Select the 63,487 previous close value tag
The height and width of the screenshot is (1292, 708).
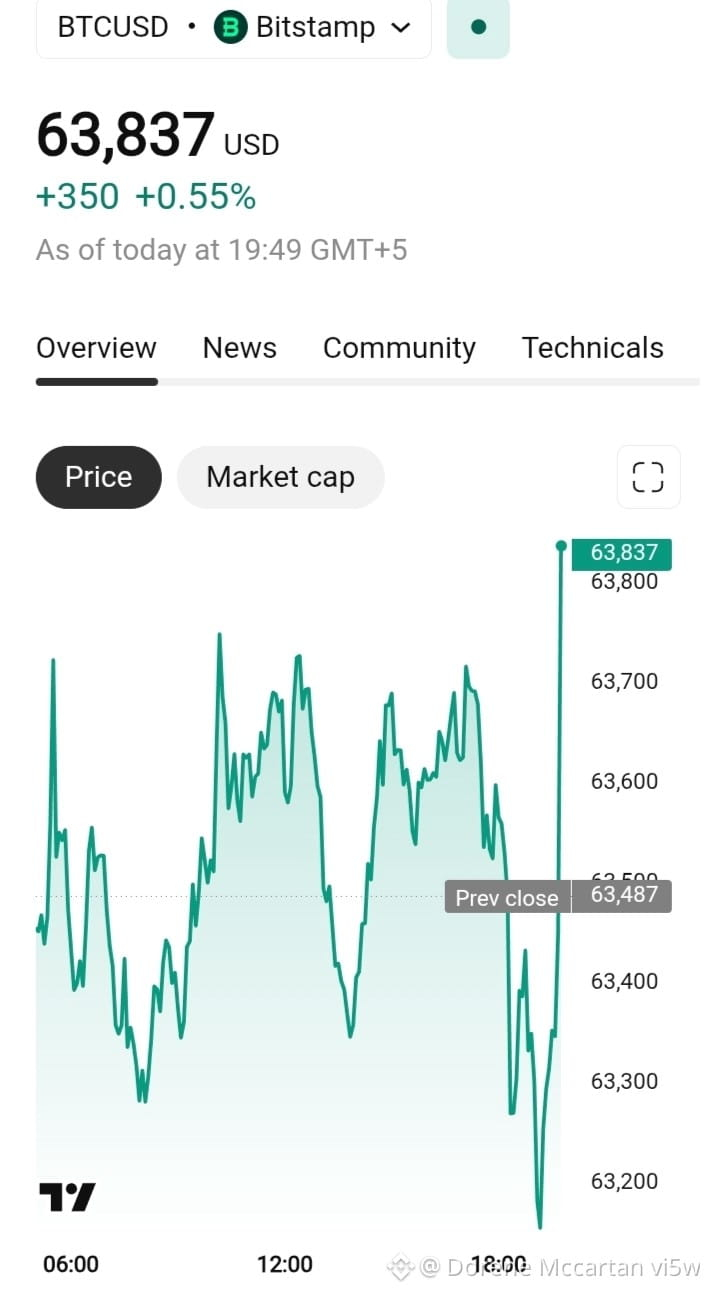click(622, 896)
